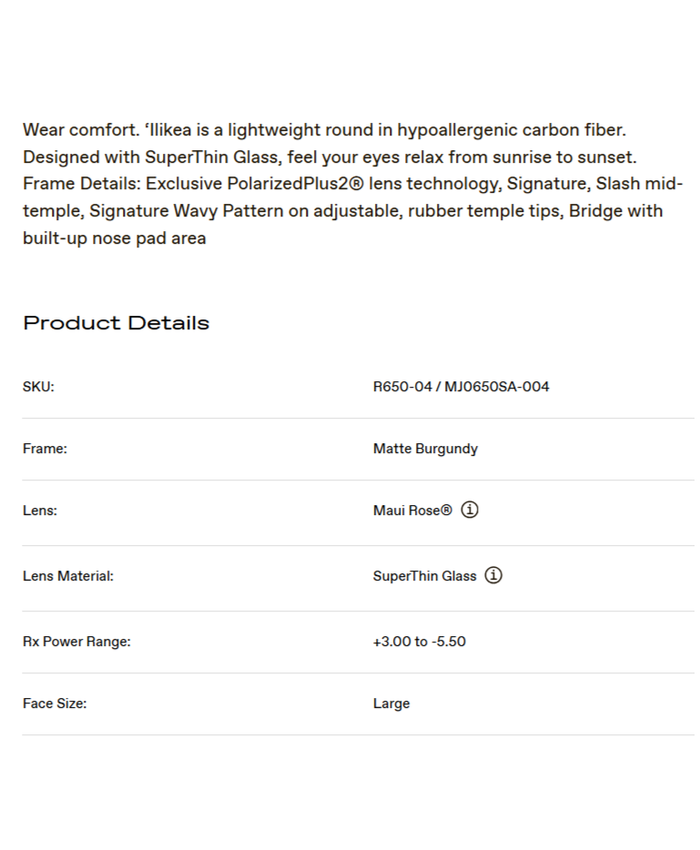This screenshot has width=700, height=850.
Task: Click the Lens label row
Action: (x=40, y=510)
